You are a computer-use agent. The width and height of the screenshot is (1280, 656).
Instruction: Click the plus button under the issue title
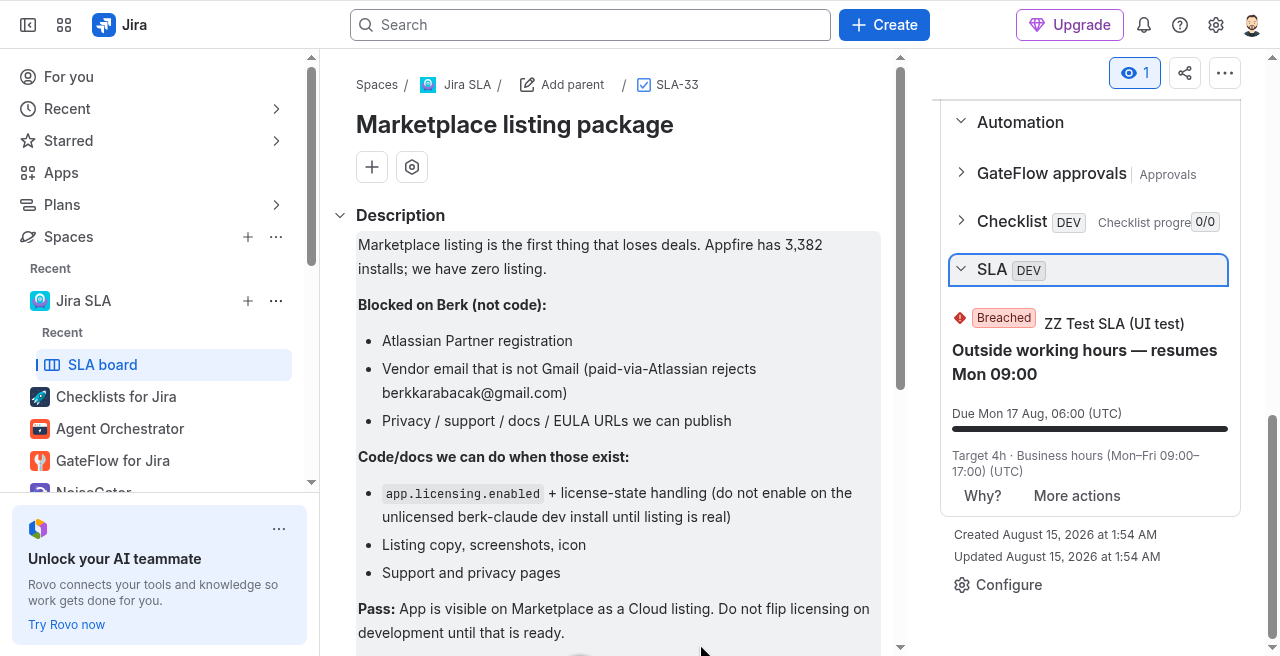372,167
